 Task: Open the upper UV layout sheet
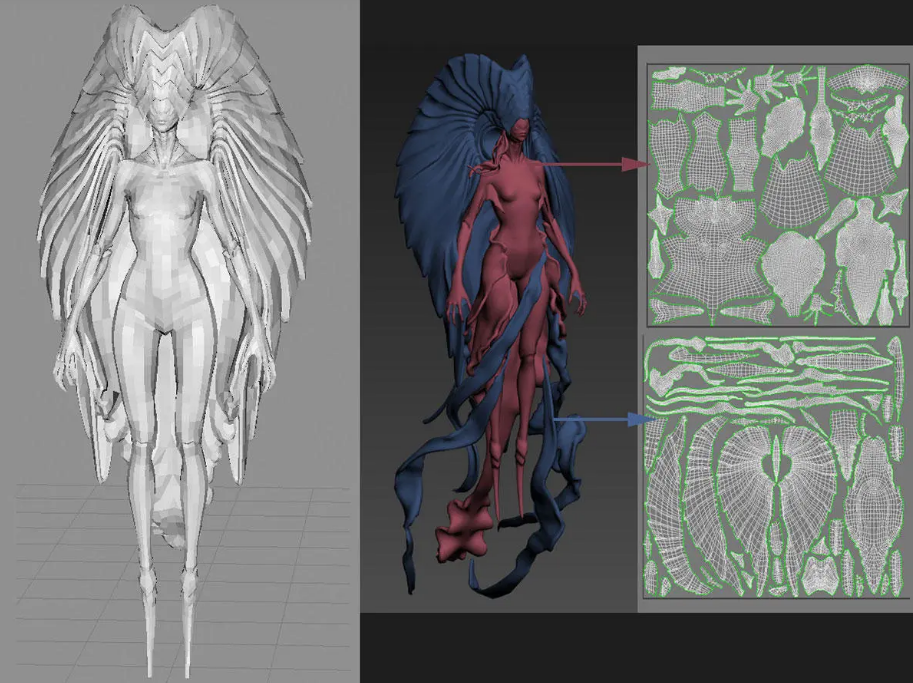click(x=779, y=195)
